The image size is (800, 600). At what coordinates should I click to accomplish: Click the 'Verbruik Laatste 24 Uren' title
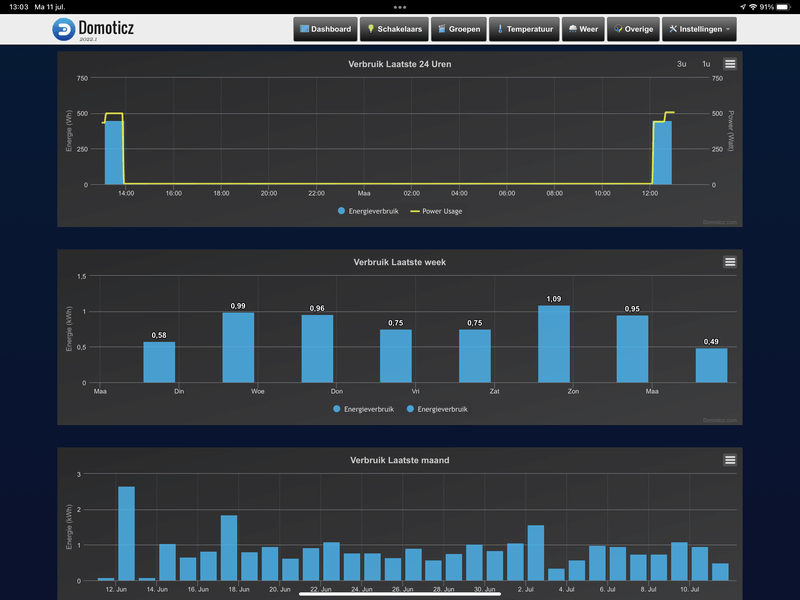[399, 64]
